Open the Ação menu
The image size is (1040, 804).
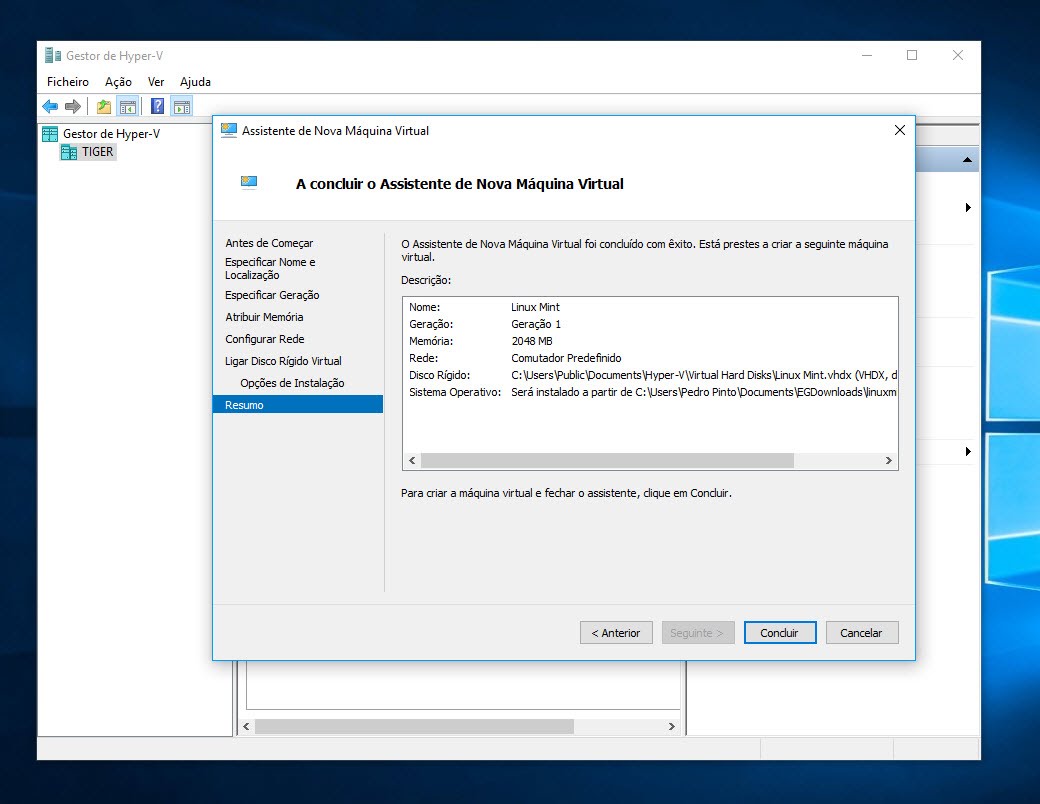point(119,81)
